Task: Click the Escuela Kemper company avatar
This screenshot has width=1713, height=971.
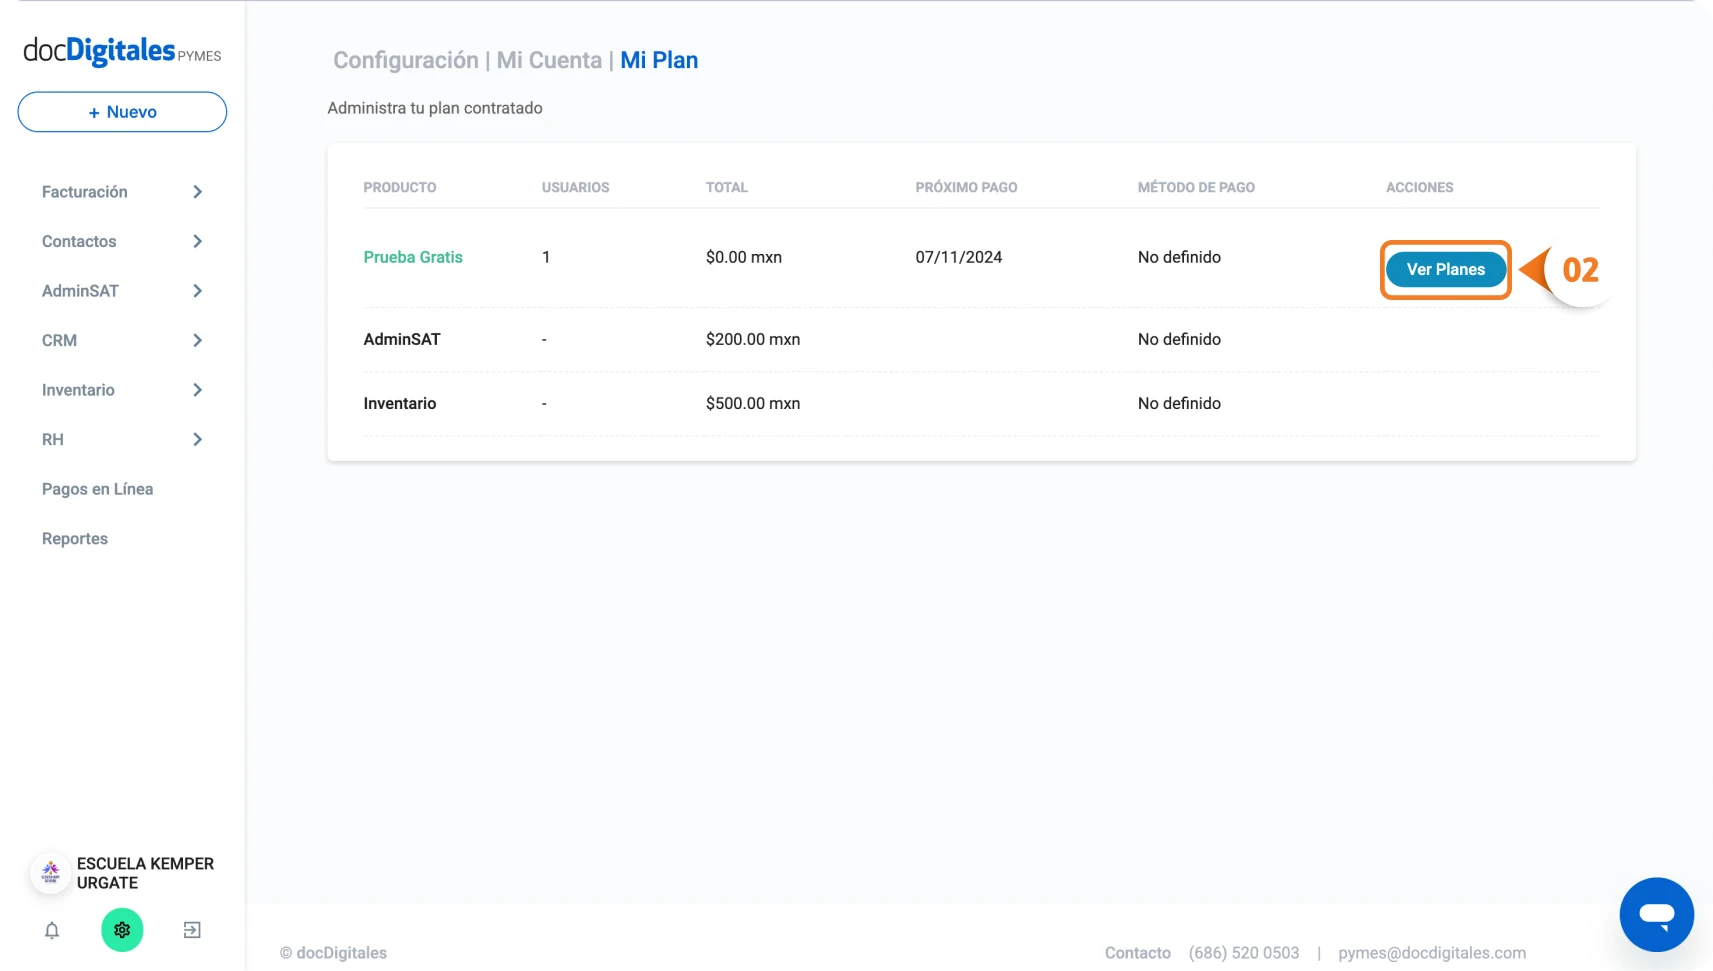Action: [x=50, y=873]
